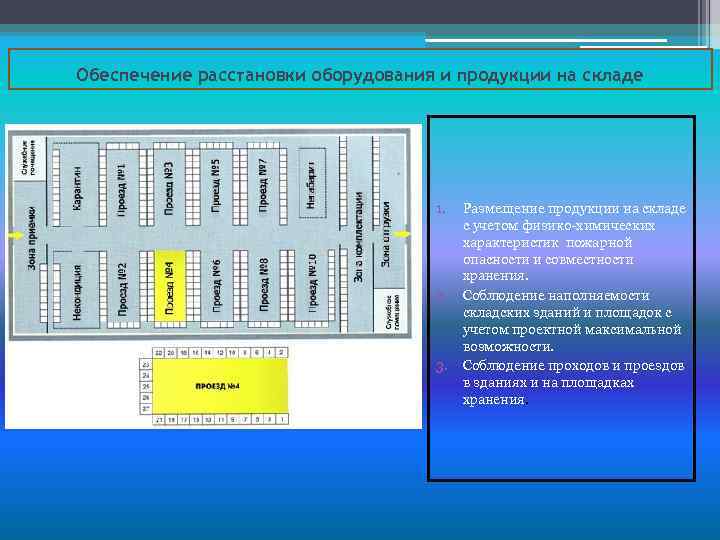Click list item 'Соблюдение проходов и проездов'
The height and width of the screenshot is (540, 720).
573,382
